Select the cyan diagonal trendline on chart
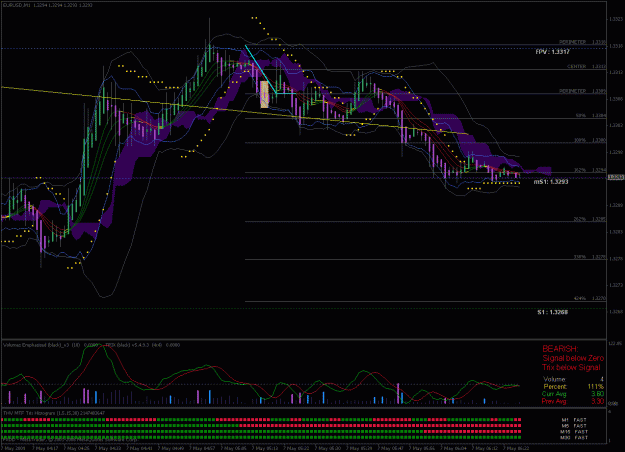This screenshot has width=625, height=452. click(x=261, y=69)
